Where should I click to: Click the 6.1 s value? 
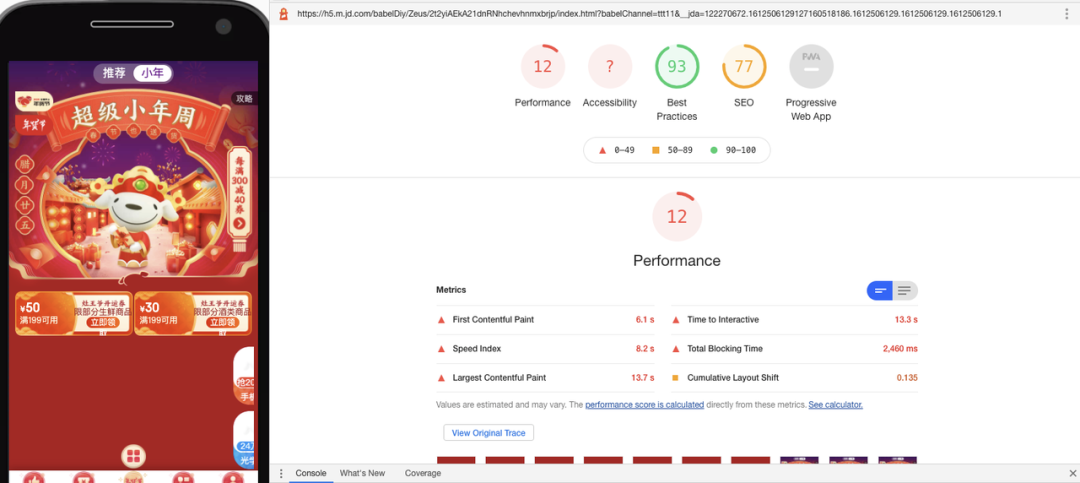645,320
